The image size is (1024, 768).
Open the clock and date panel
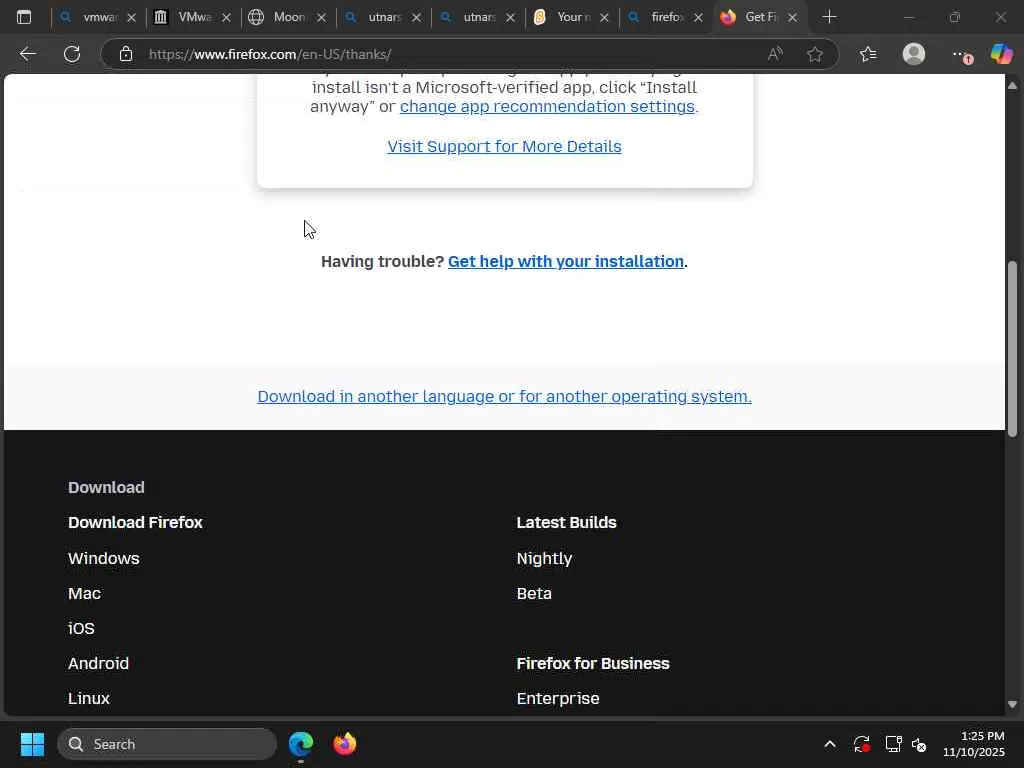(974, 744)
